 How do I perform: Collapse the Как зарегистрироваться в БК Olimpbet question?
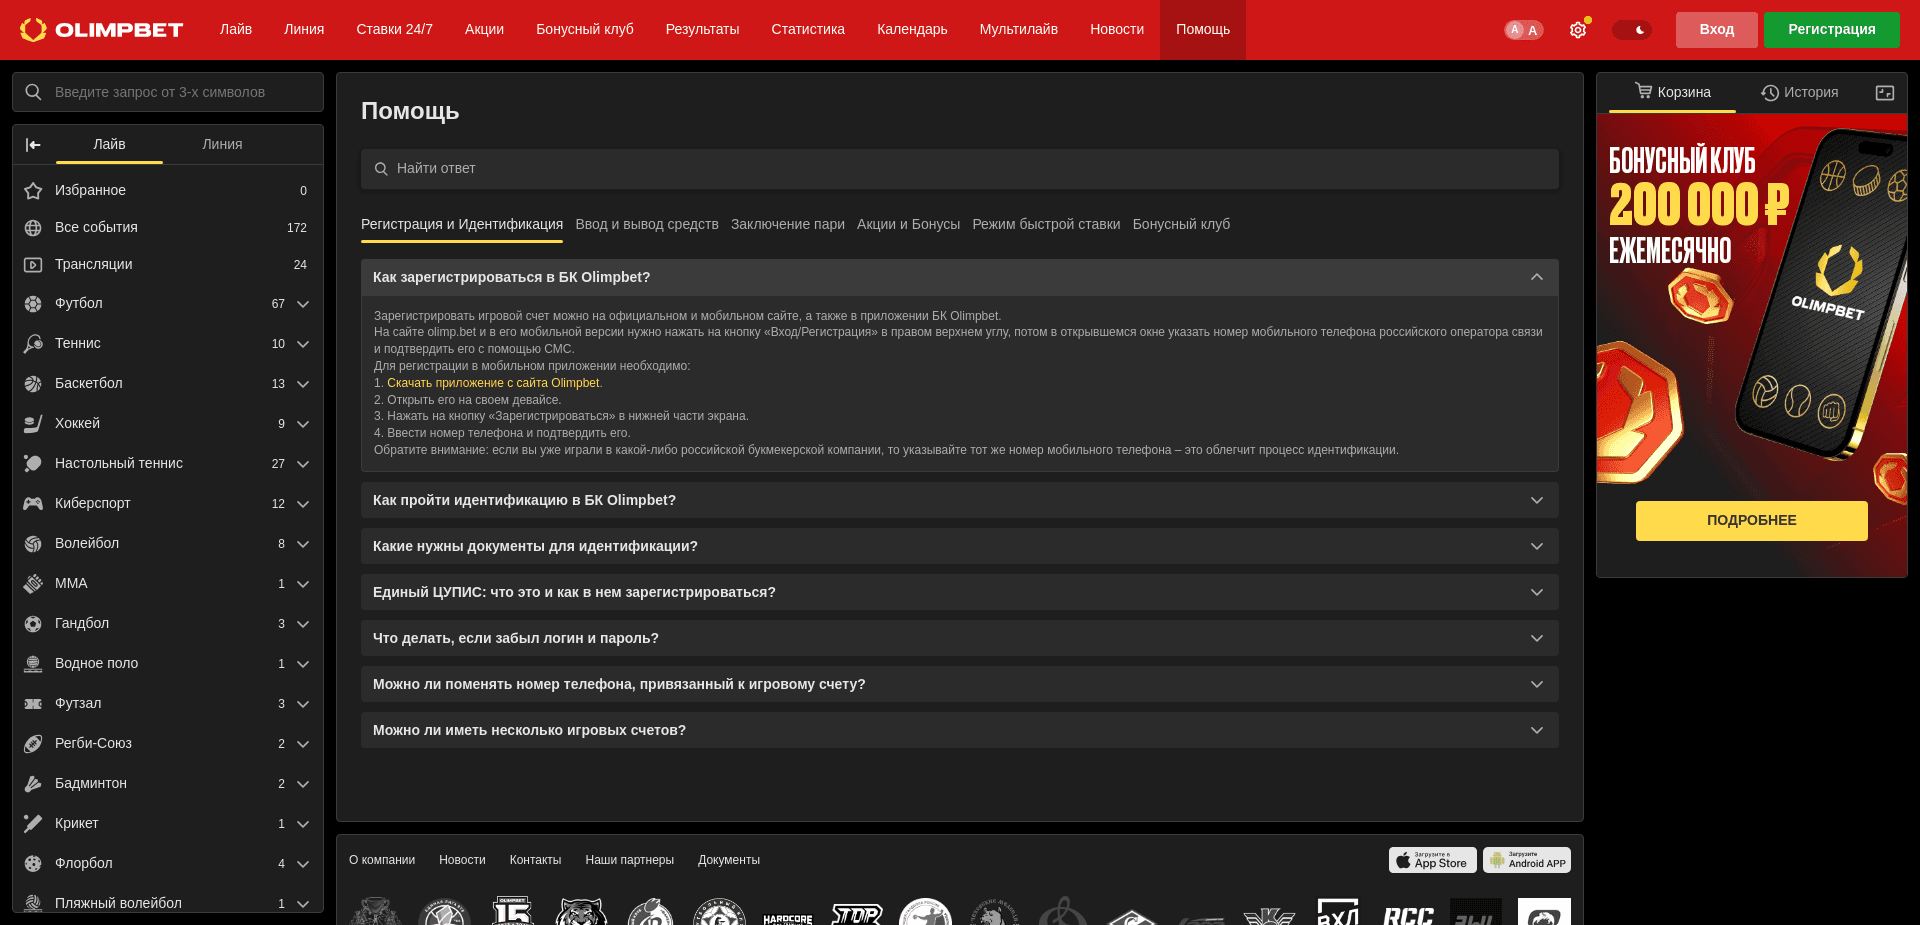click(959, 277)
